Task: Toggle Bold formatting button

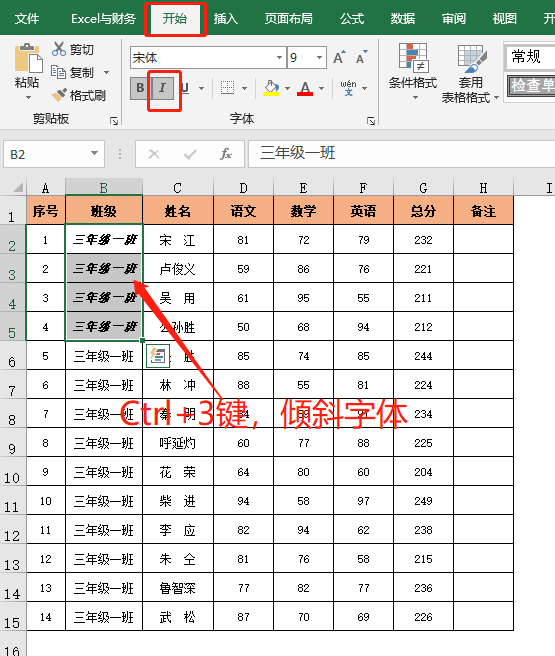Action: pos(140,88)
